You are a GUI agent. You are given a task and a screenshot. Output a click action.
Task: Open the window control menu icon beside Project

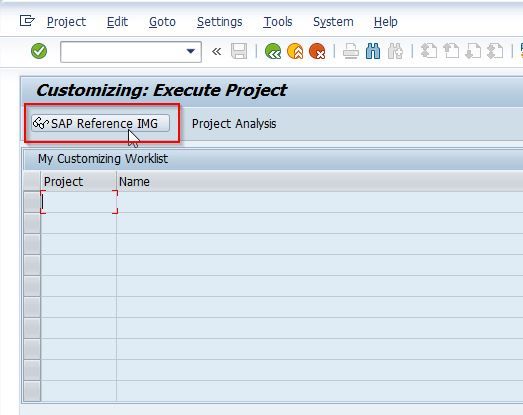click(27, 21)
